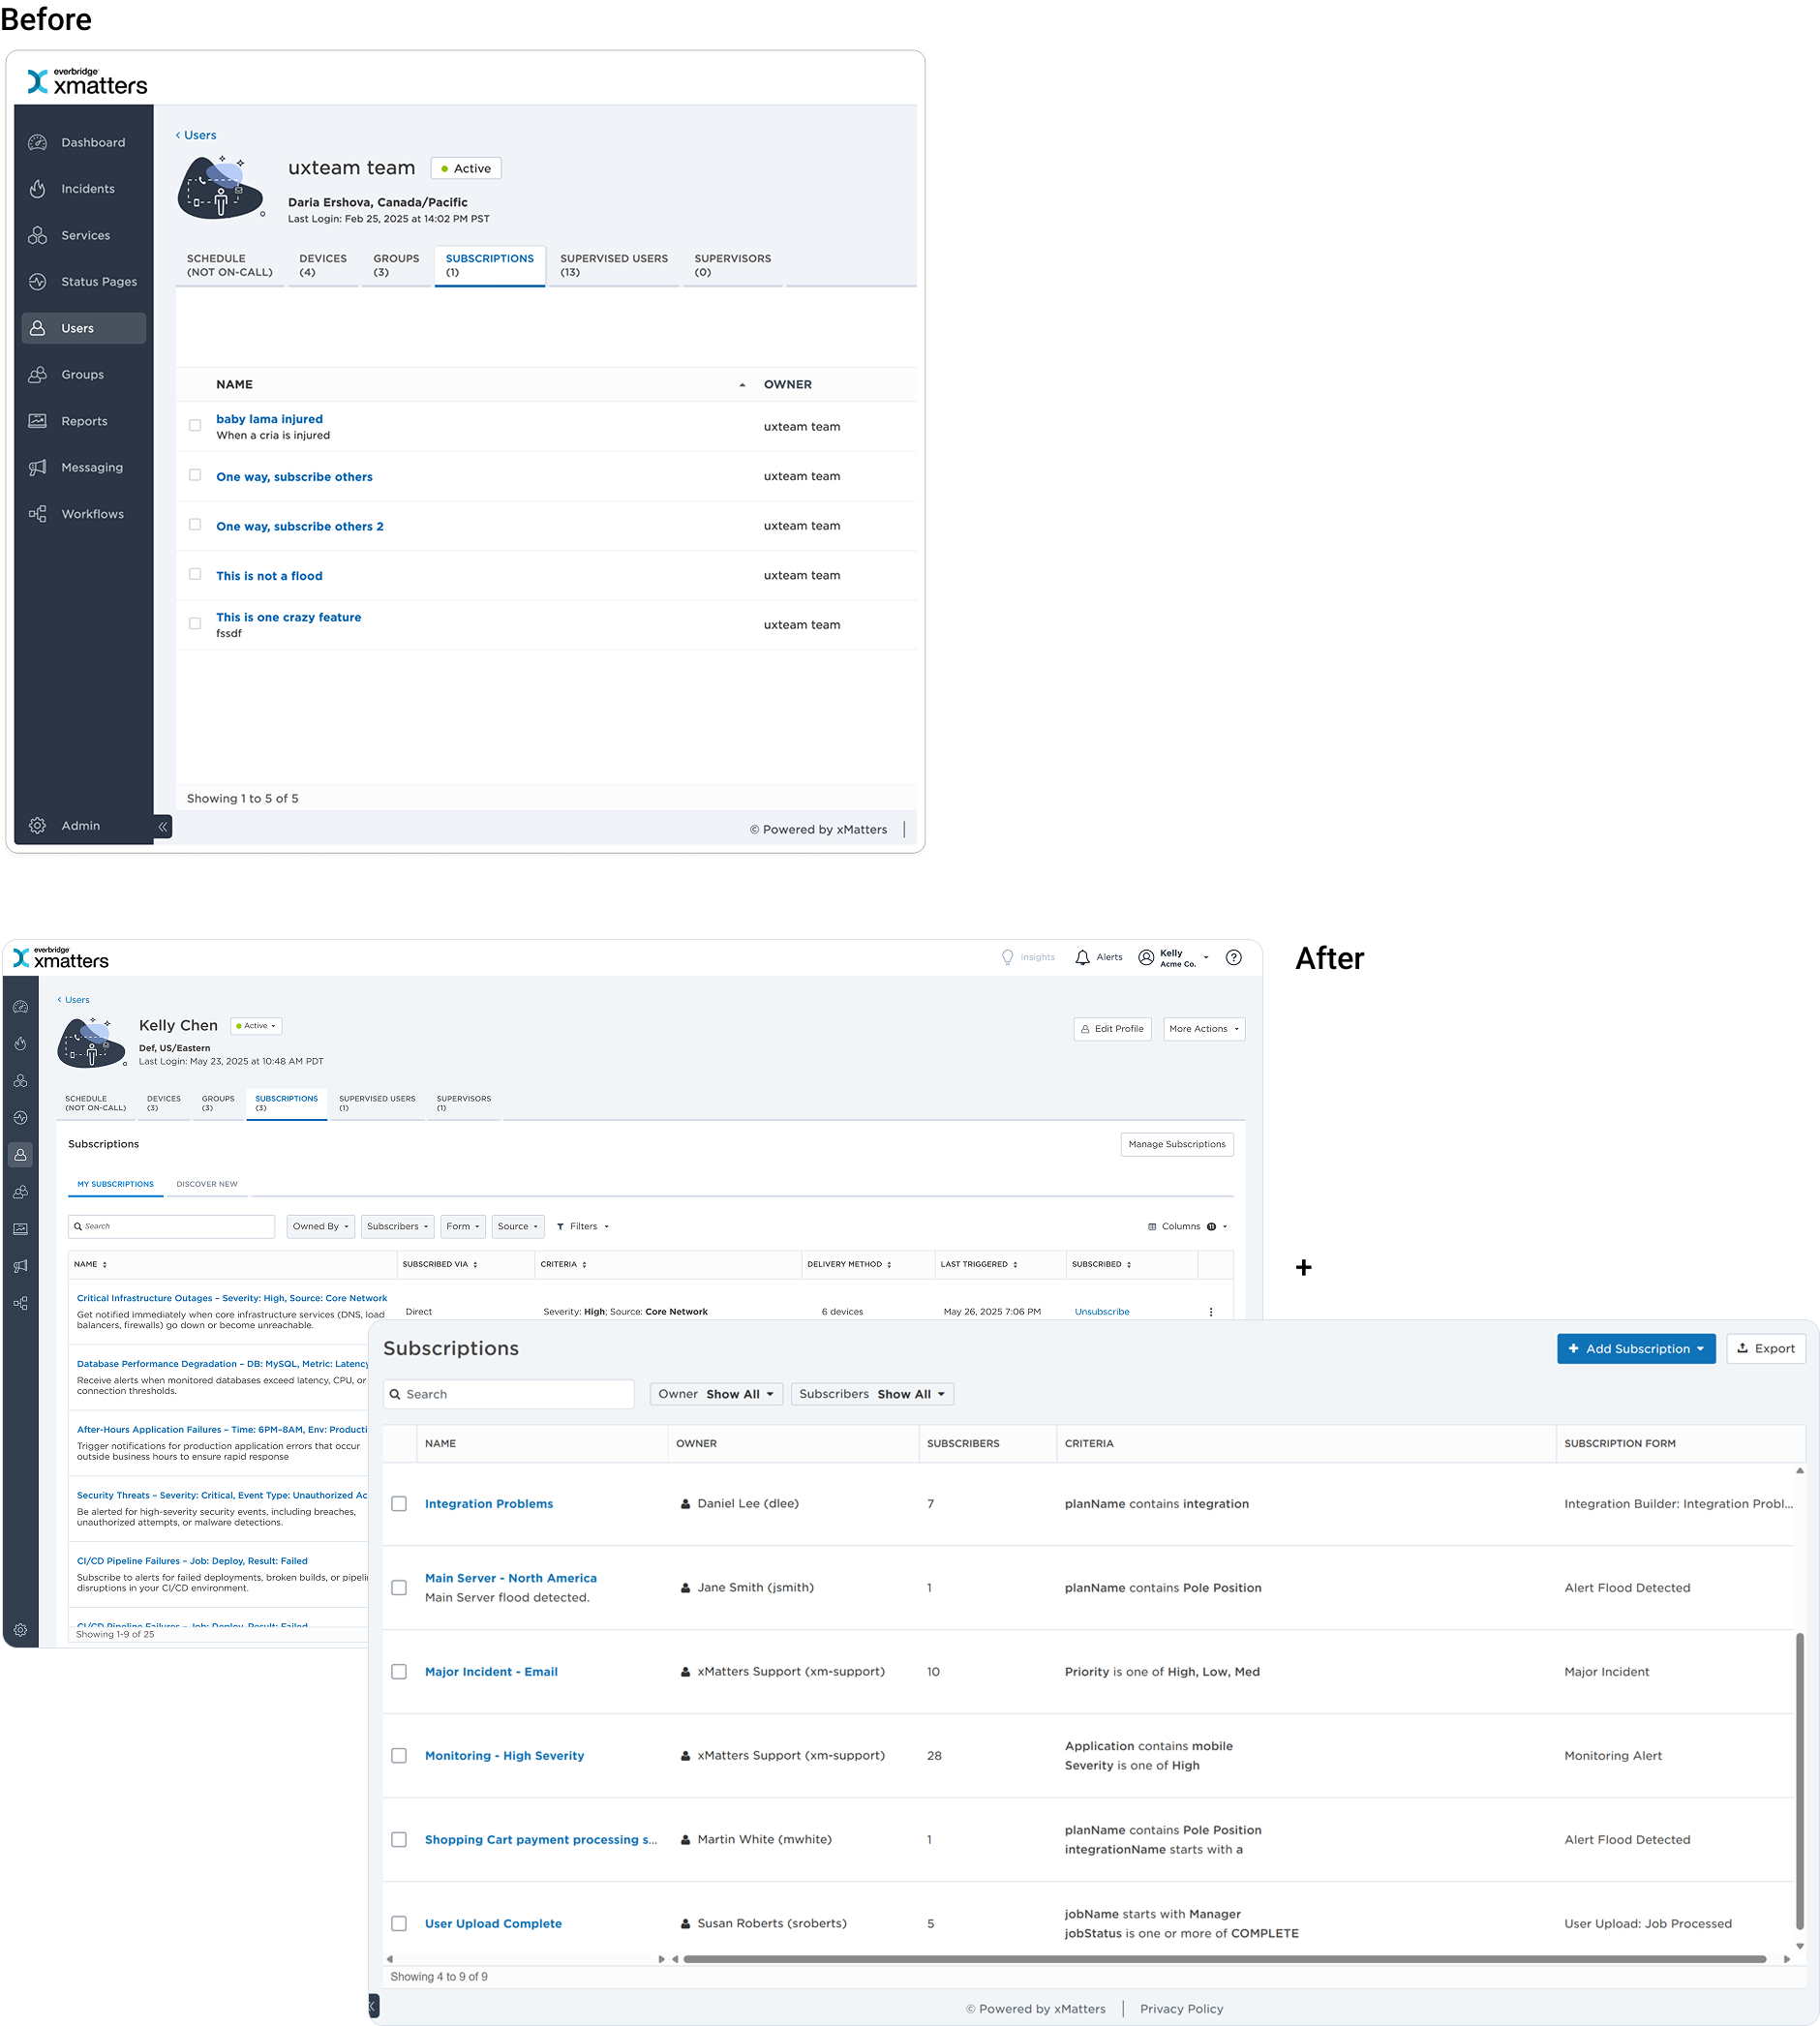
Task: Expand the Owned By filter dropdown
Action: click(x=320, y=1226)
